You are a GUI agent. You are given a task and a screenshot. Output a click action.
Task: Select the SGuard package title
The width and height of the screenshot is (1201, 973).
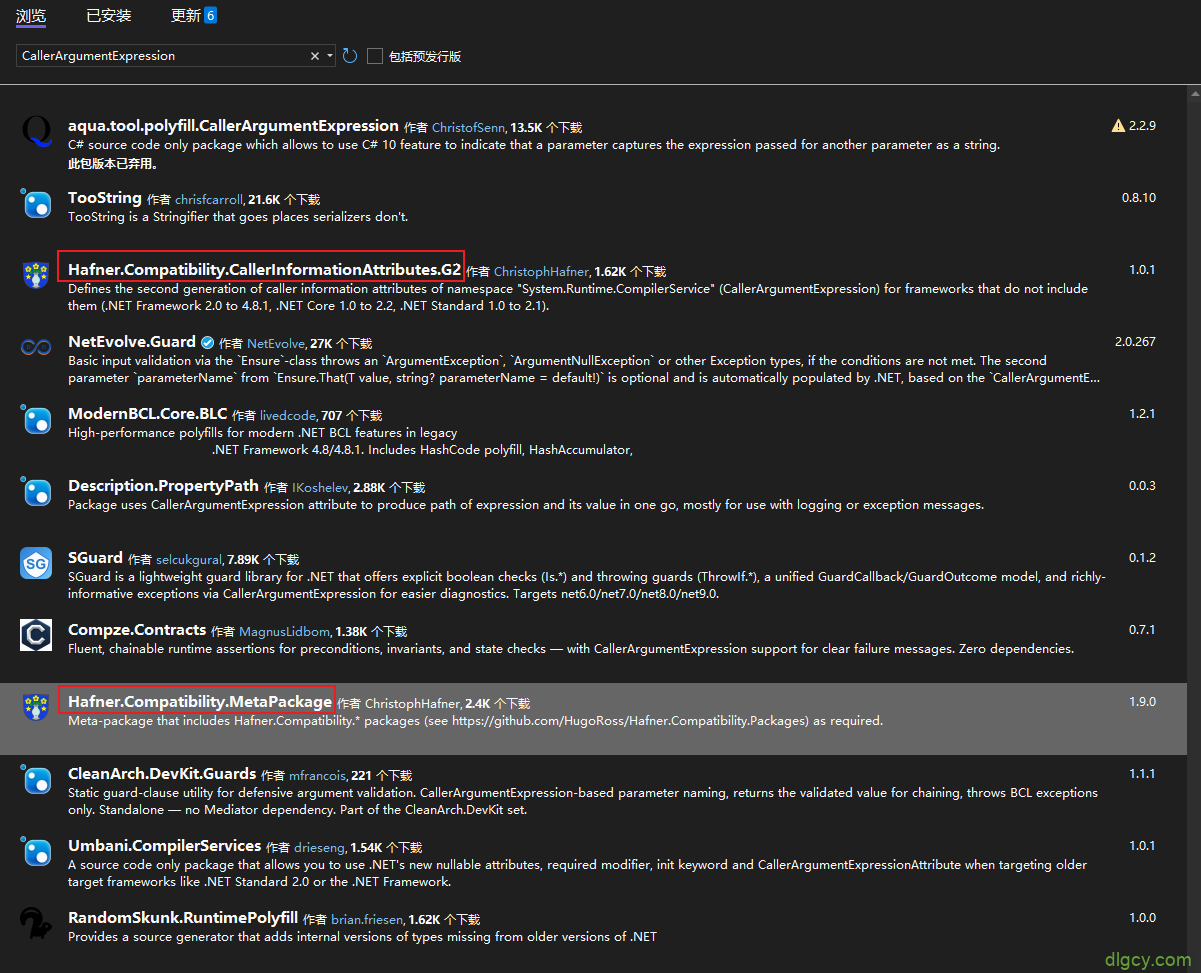click(95, 558)
